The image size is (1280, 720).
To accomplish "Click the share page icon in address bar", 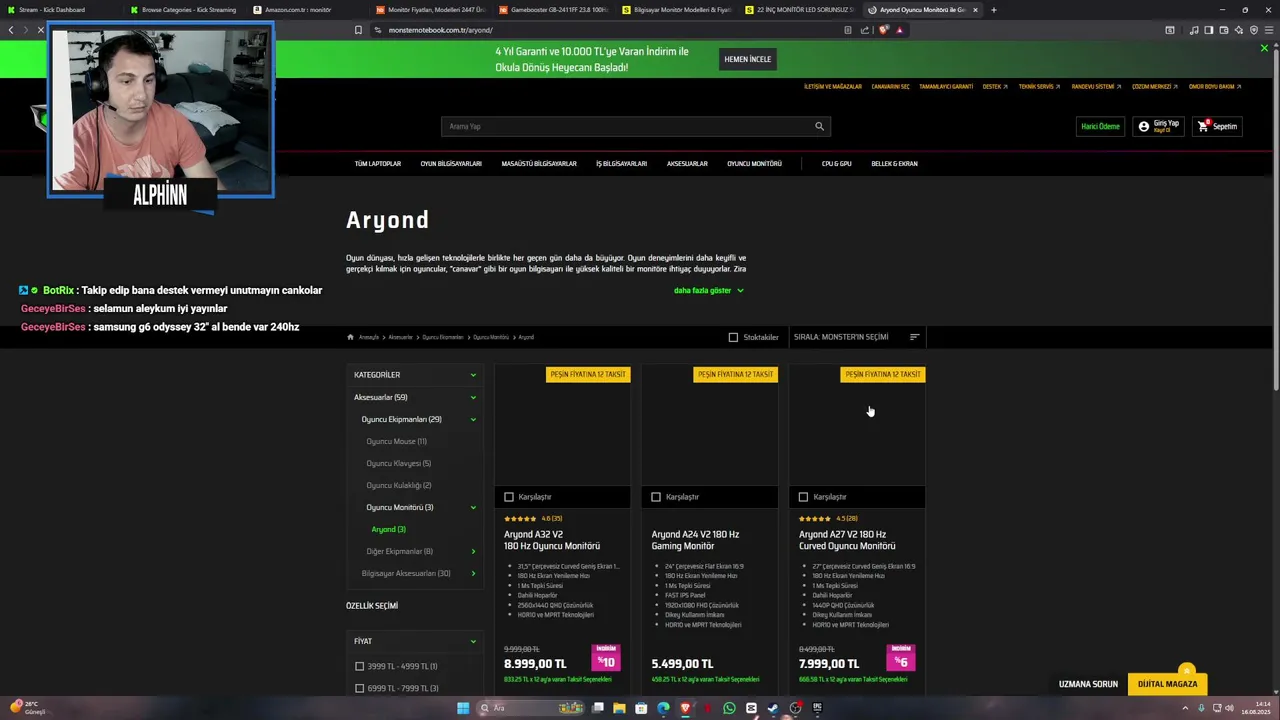I will click(x=865, y=30).
